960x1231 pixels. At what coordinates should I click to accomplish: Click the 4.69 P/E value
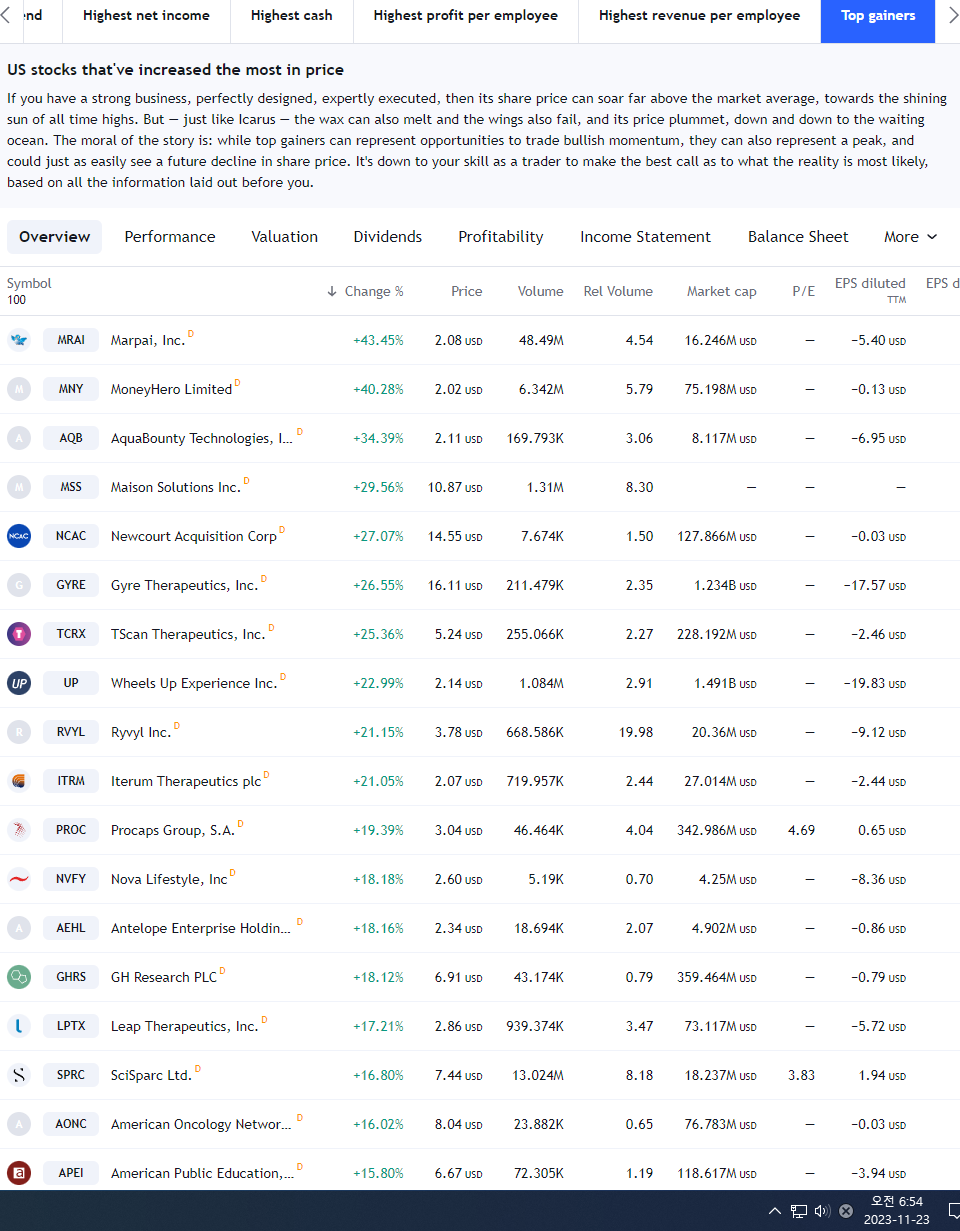pos(801,830)
